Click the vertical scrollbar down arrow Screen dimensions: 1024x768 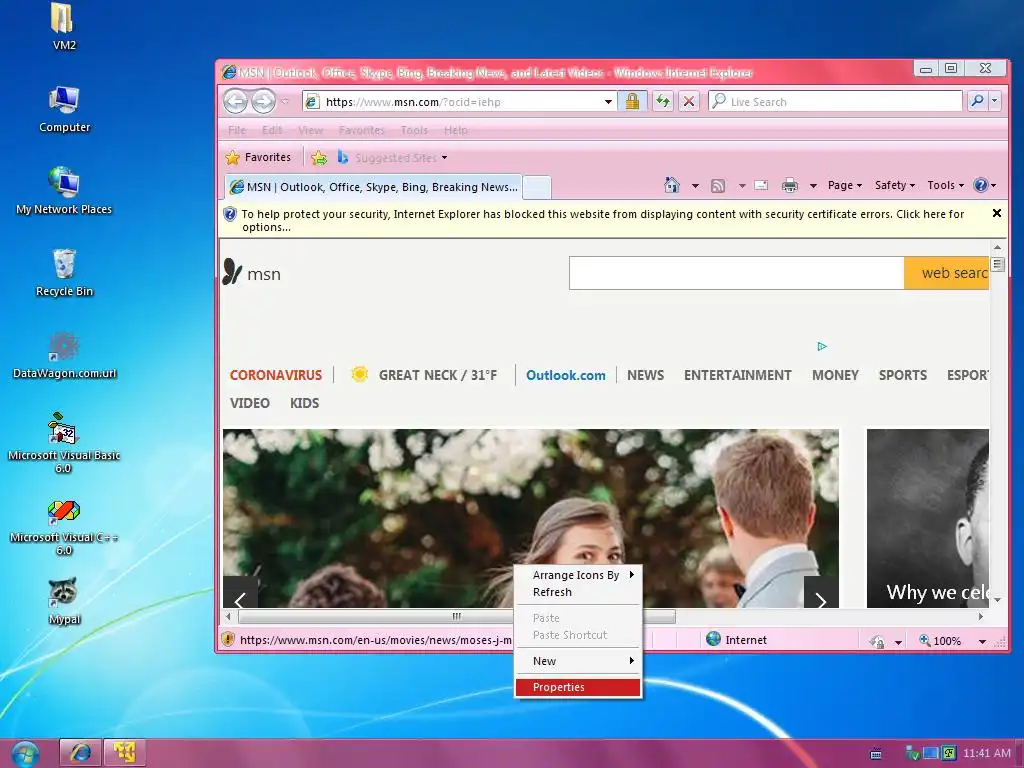[x=997, y=599]
